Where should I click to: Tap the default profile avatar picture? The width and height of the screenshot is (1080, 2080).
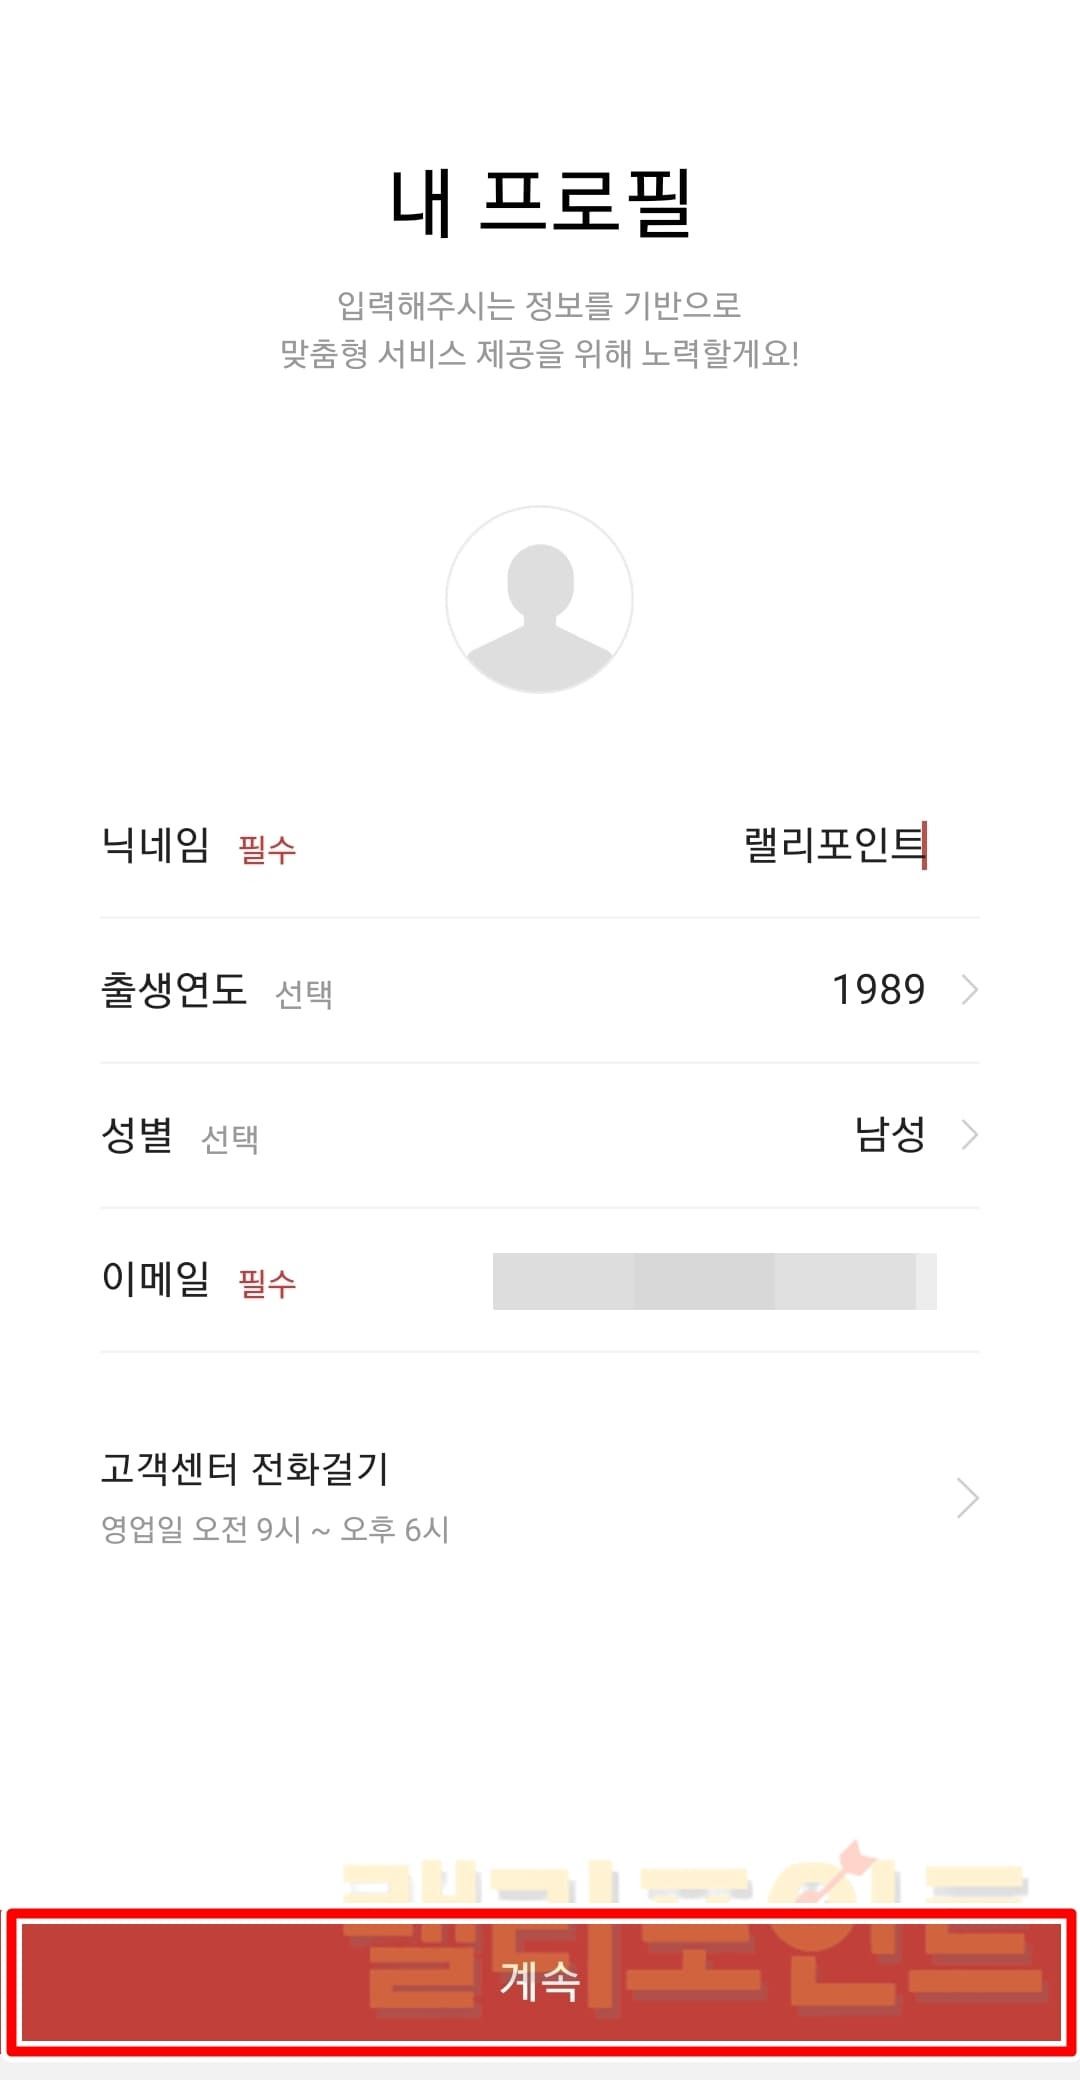pyautogui.click(x=539, y=599)
